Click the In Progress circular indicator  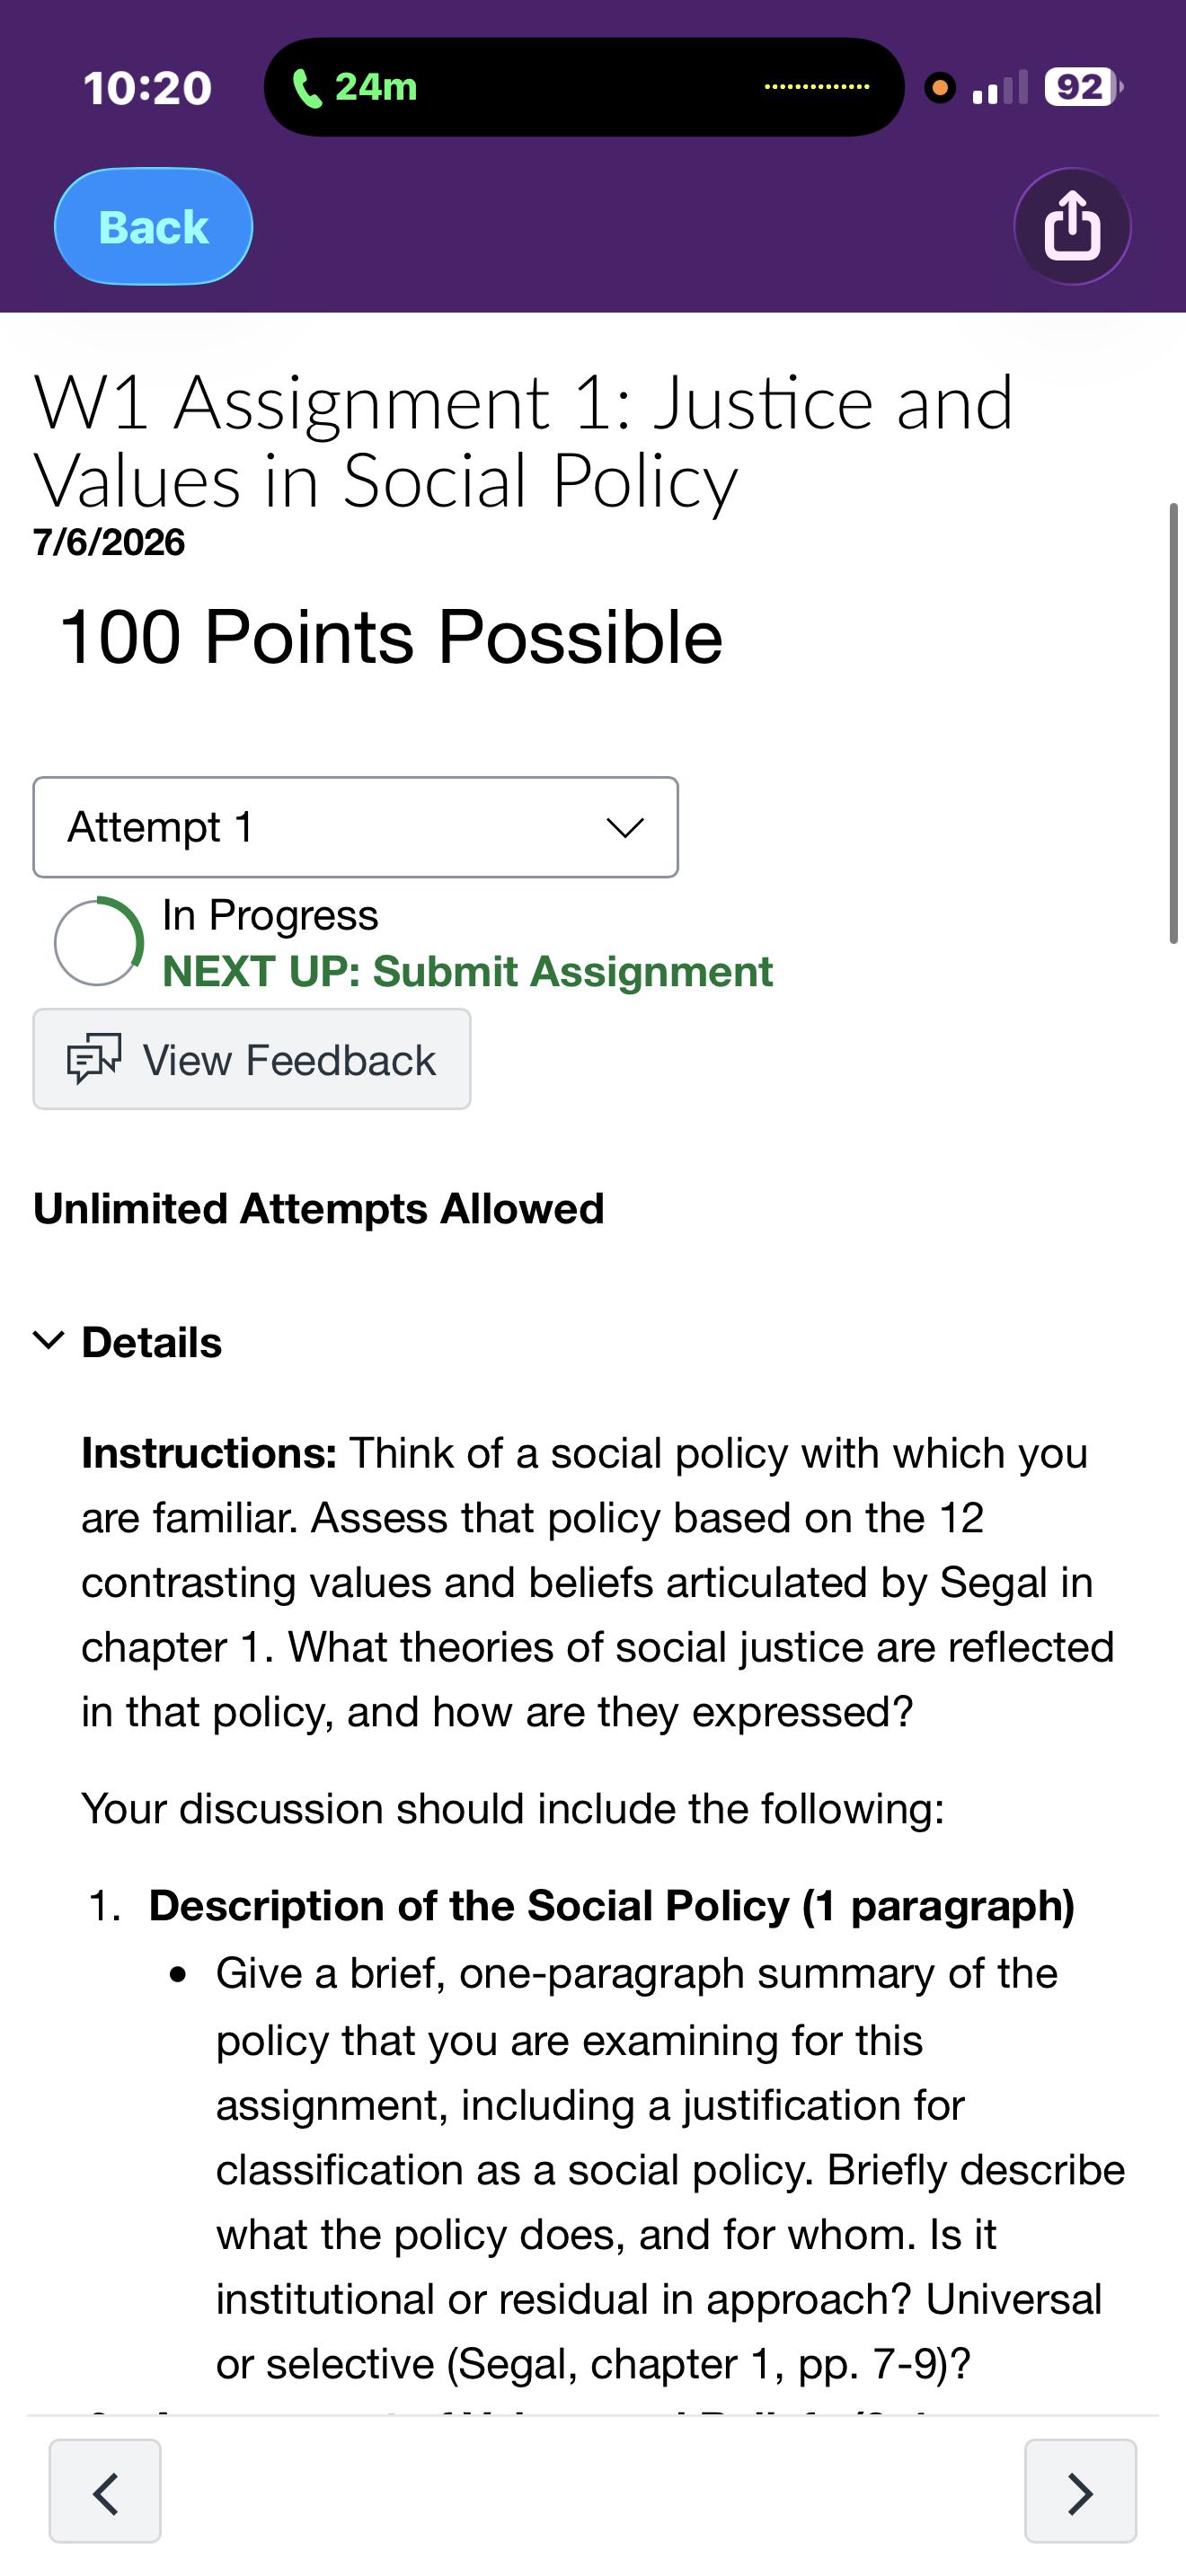click(x=98, y=942)
